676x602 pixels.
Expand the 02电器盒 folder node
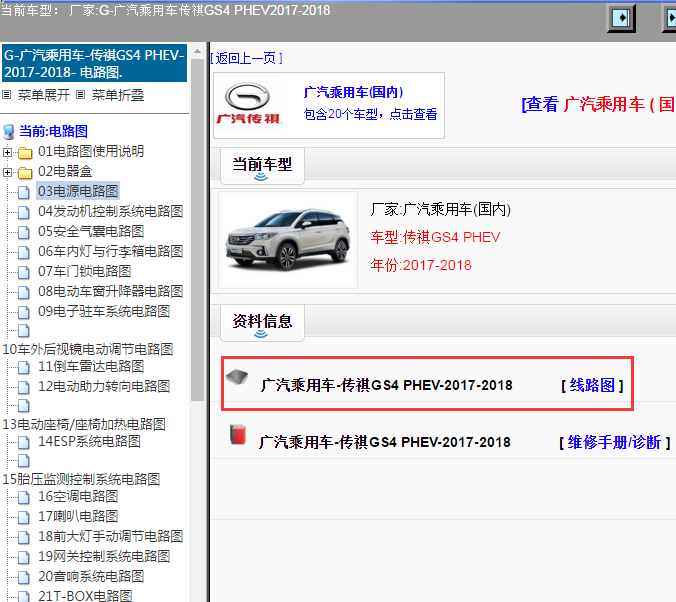pos(7,172)
